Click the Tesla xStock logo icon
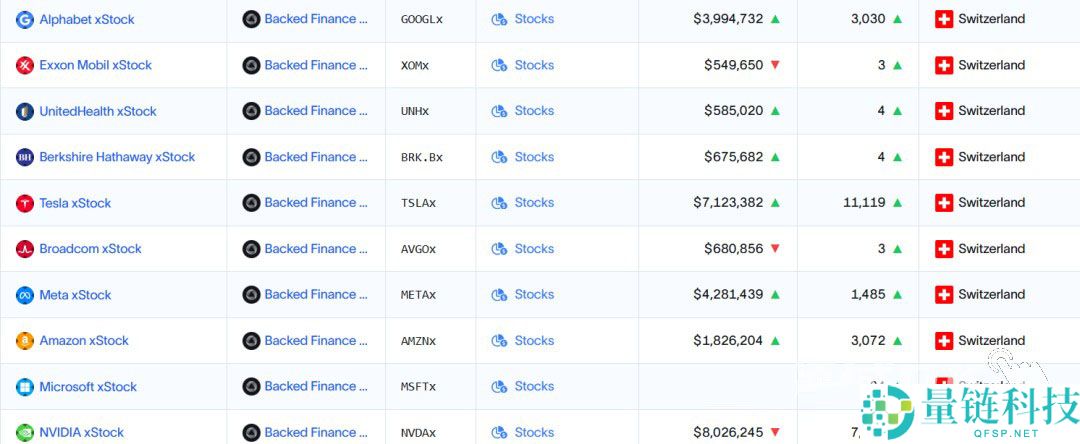The image size is (1080, 444). 25,203
